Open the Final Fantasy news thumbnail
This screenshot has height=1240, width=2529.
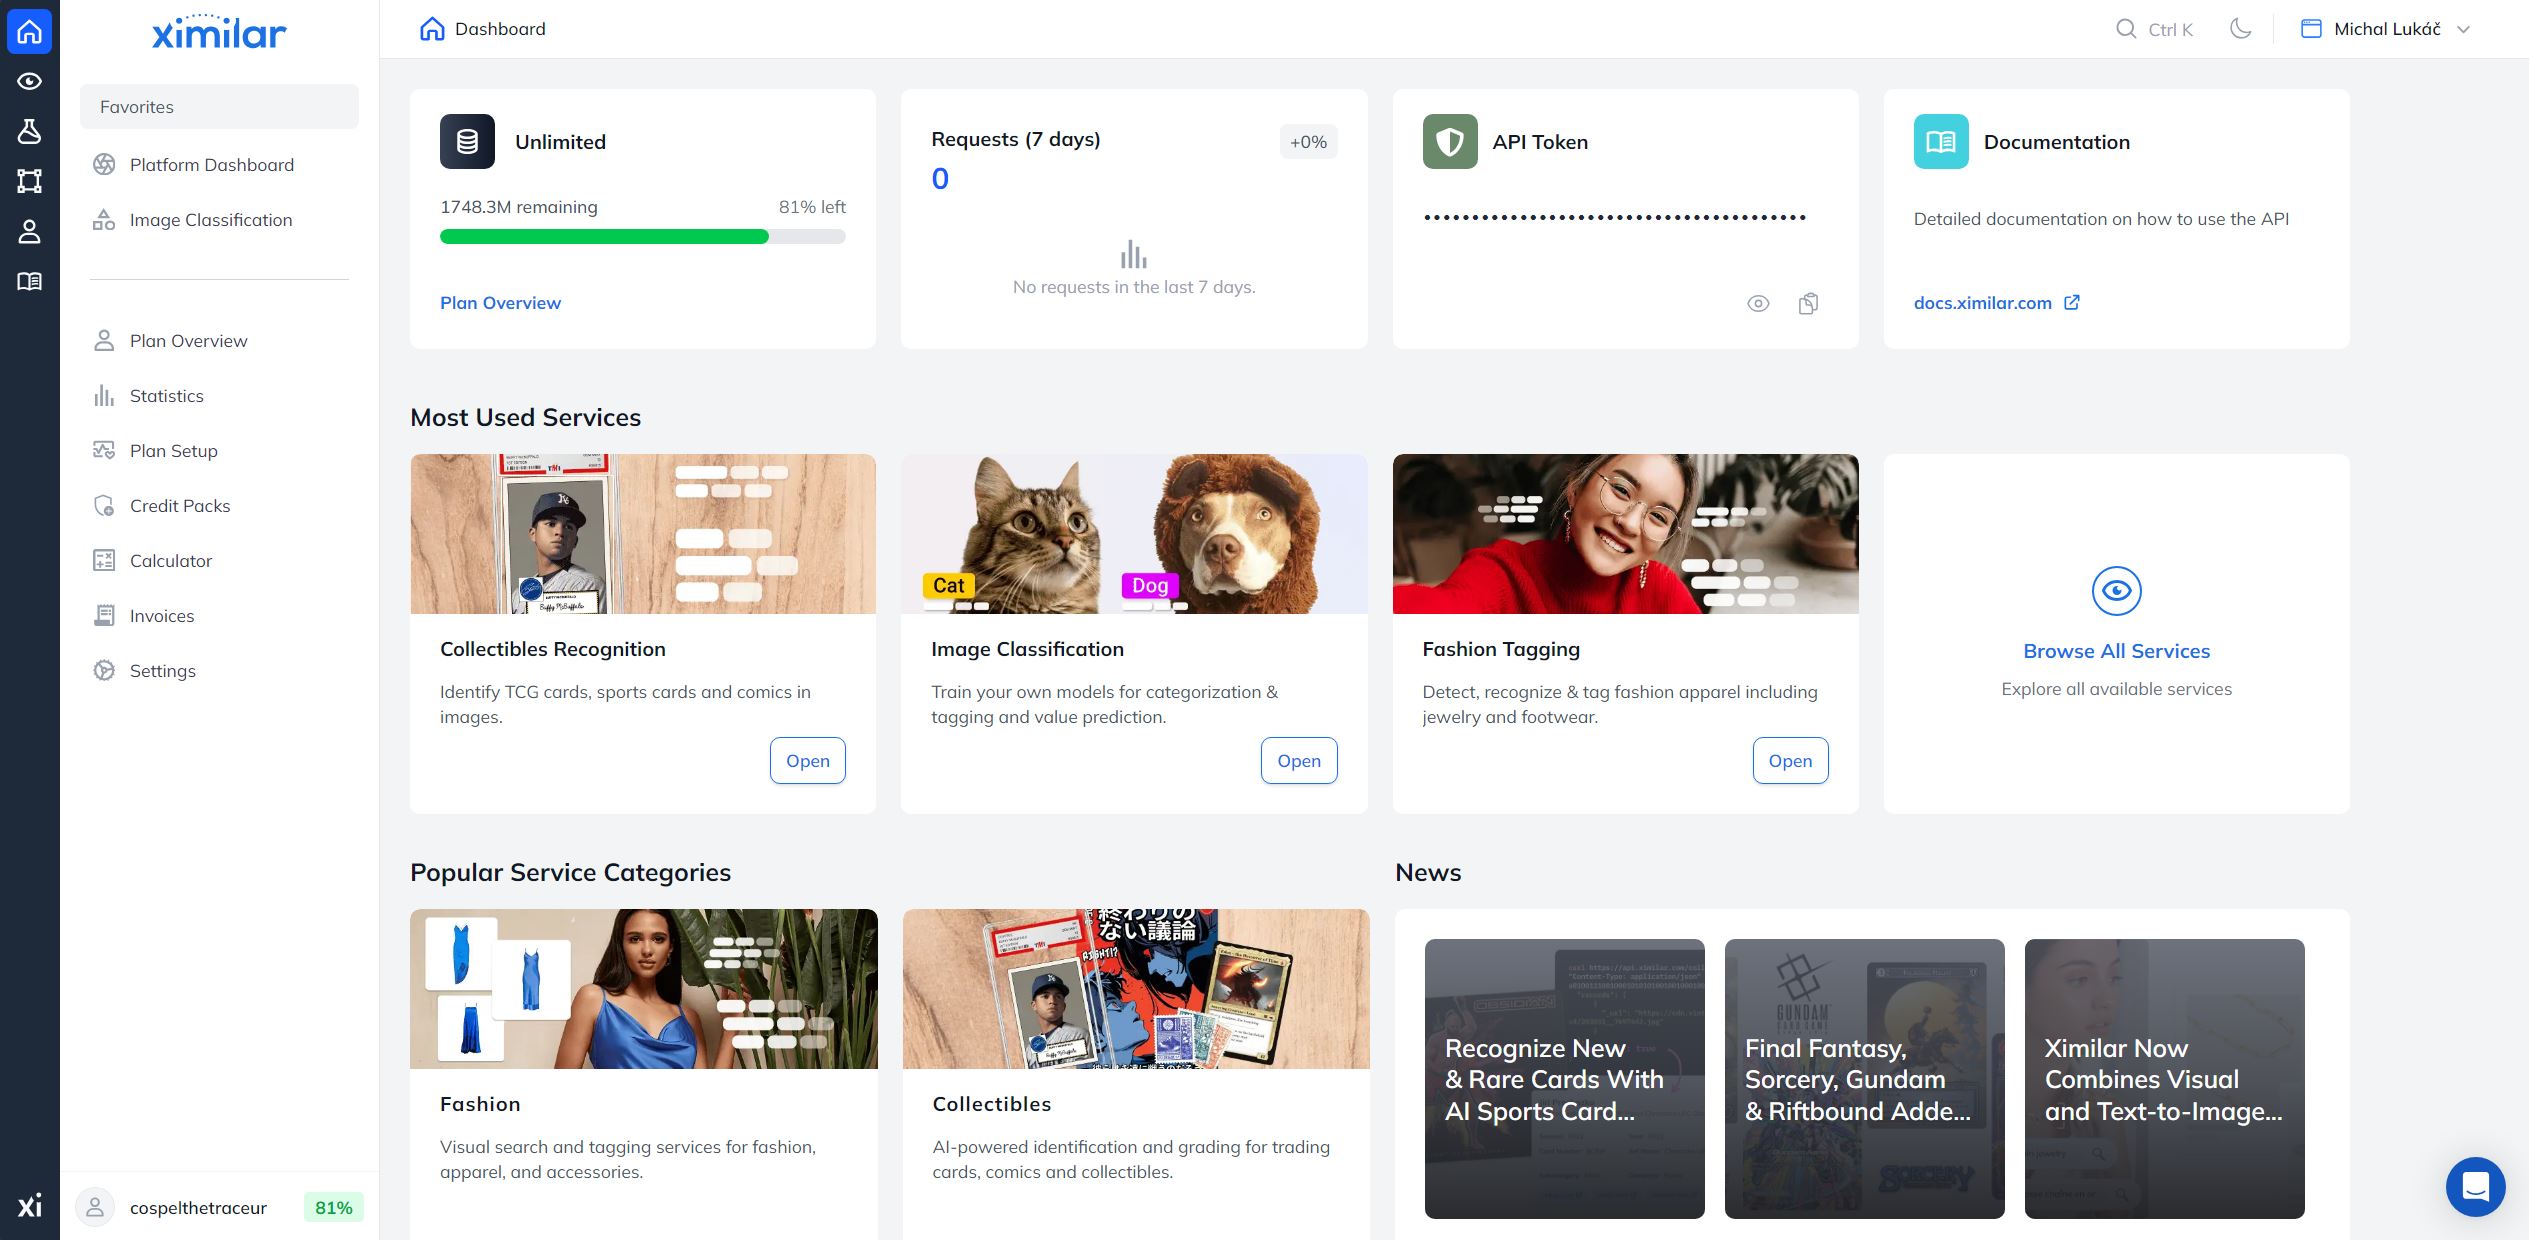click(1863, 1079)
